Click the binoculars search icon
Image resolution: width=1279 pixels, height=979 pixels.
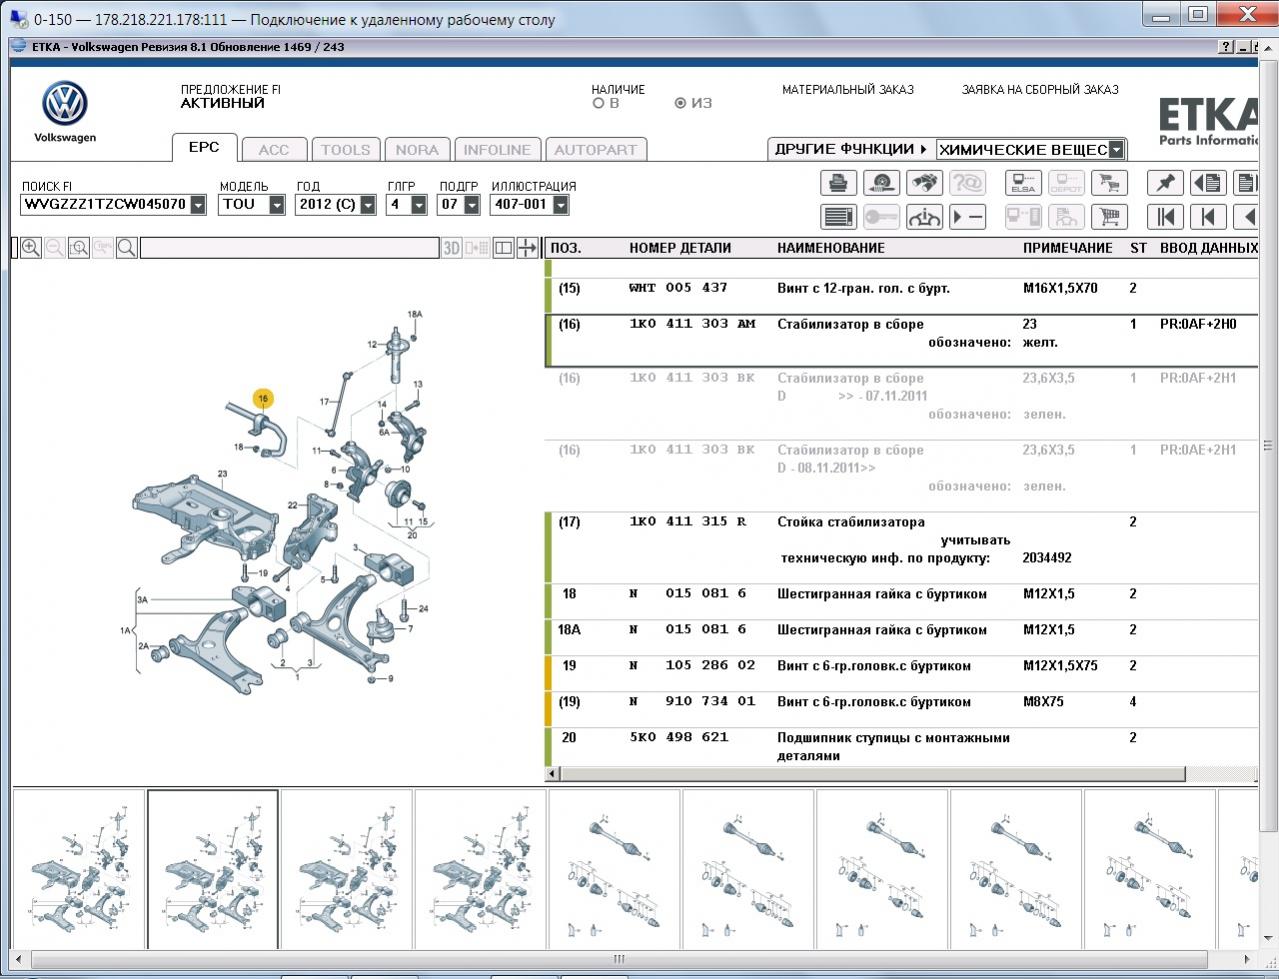tap(925, 183)
